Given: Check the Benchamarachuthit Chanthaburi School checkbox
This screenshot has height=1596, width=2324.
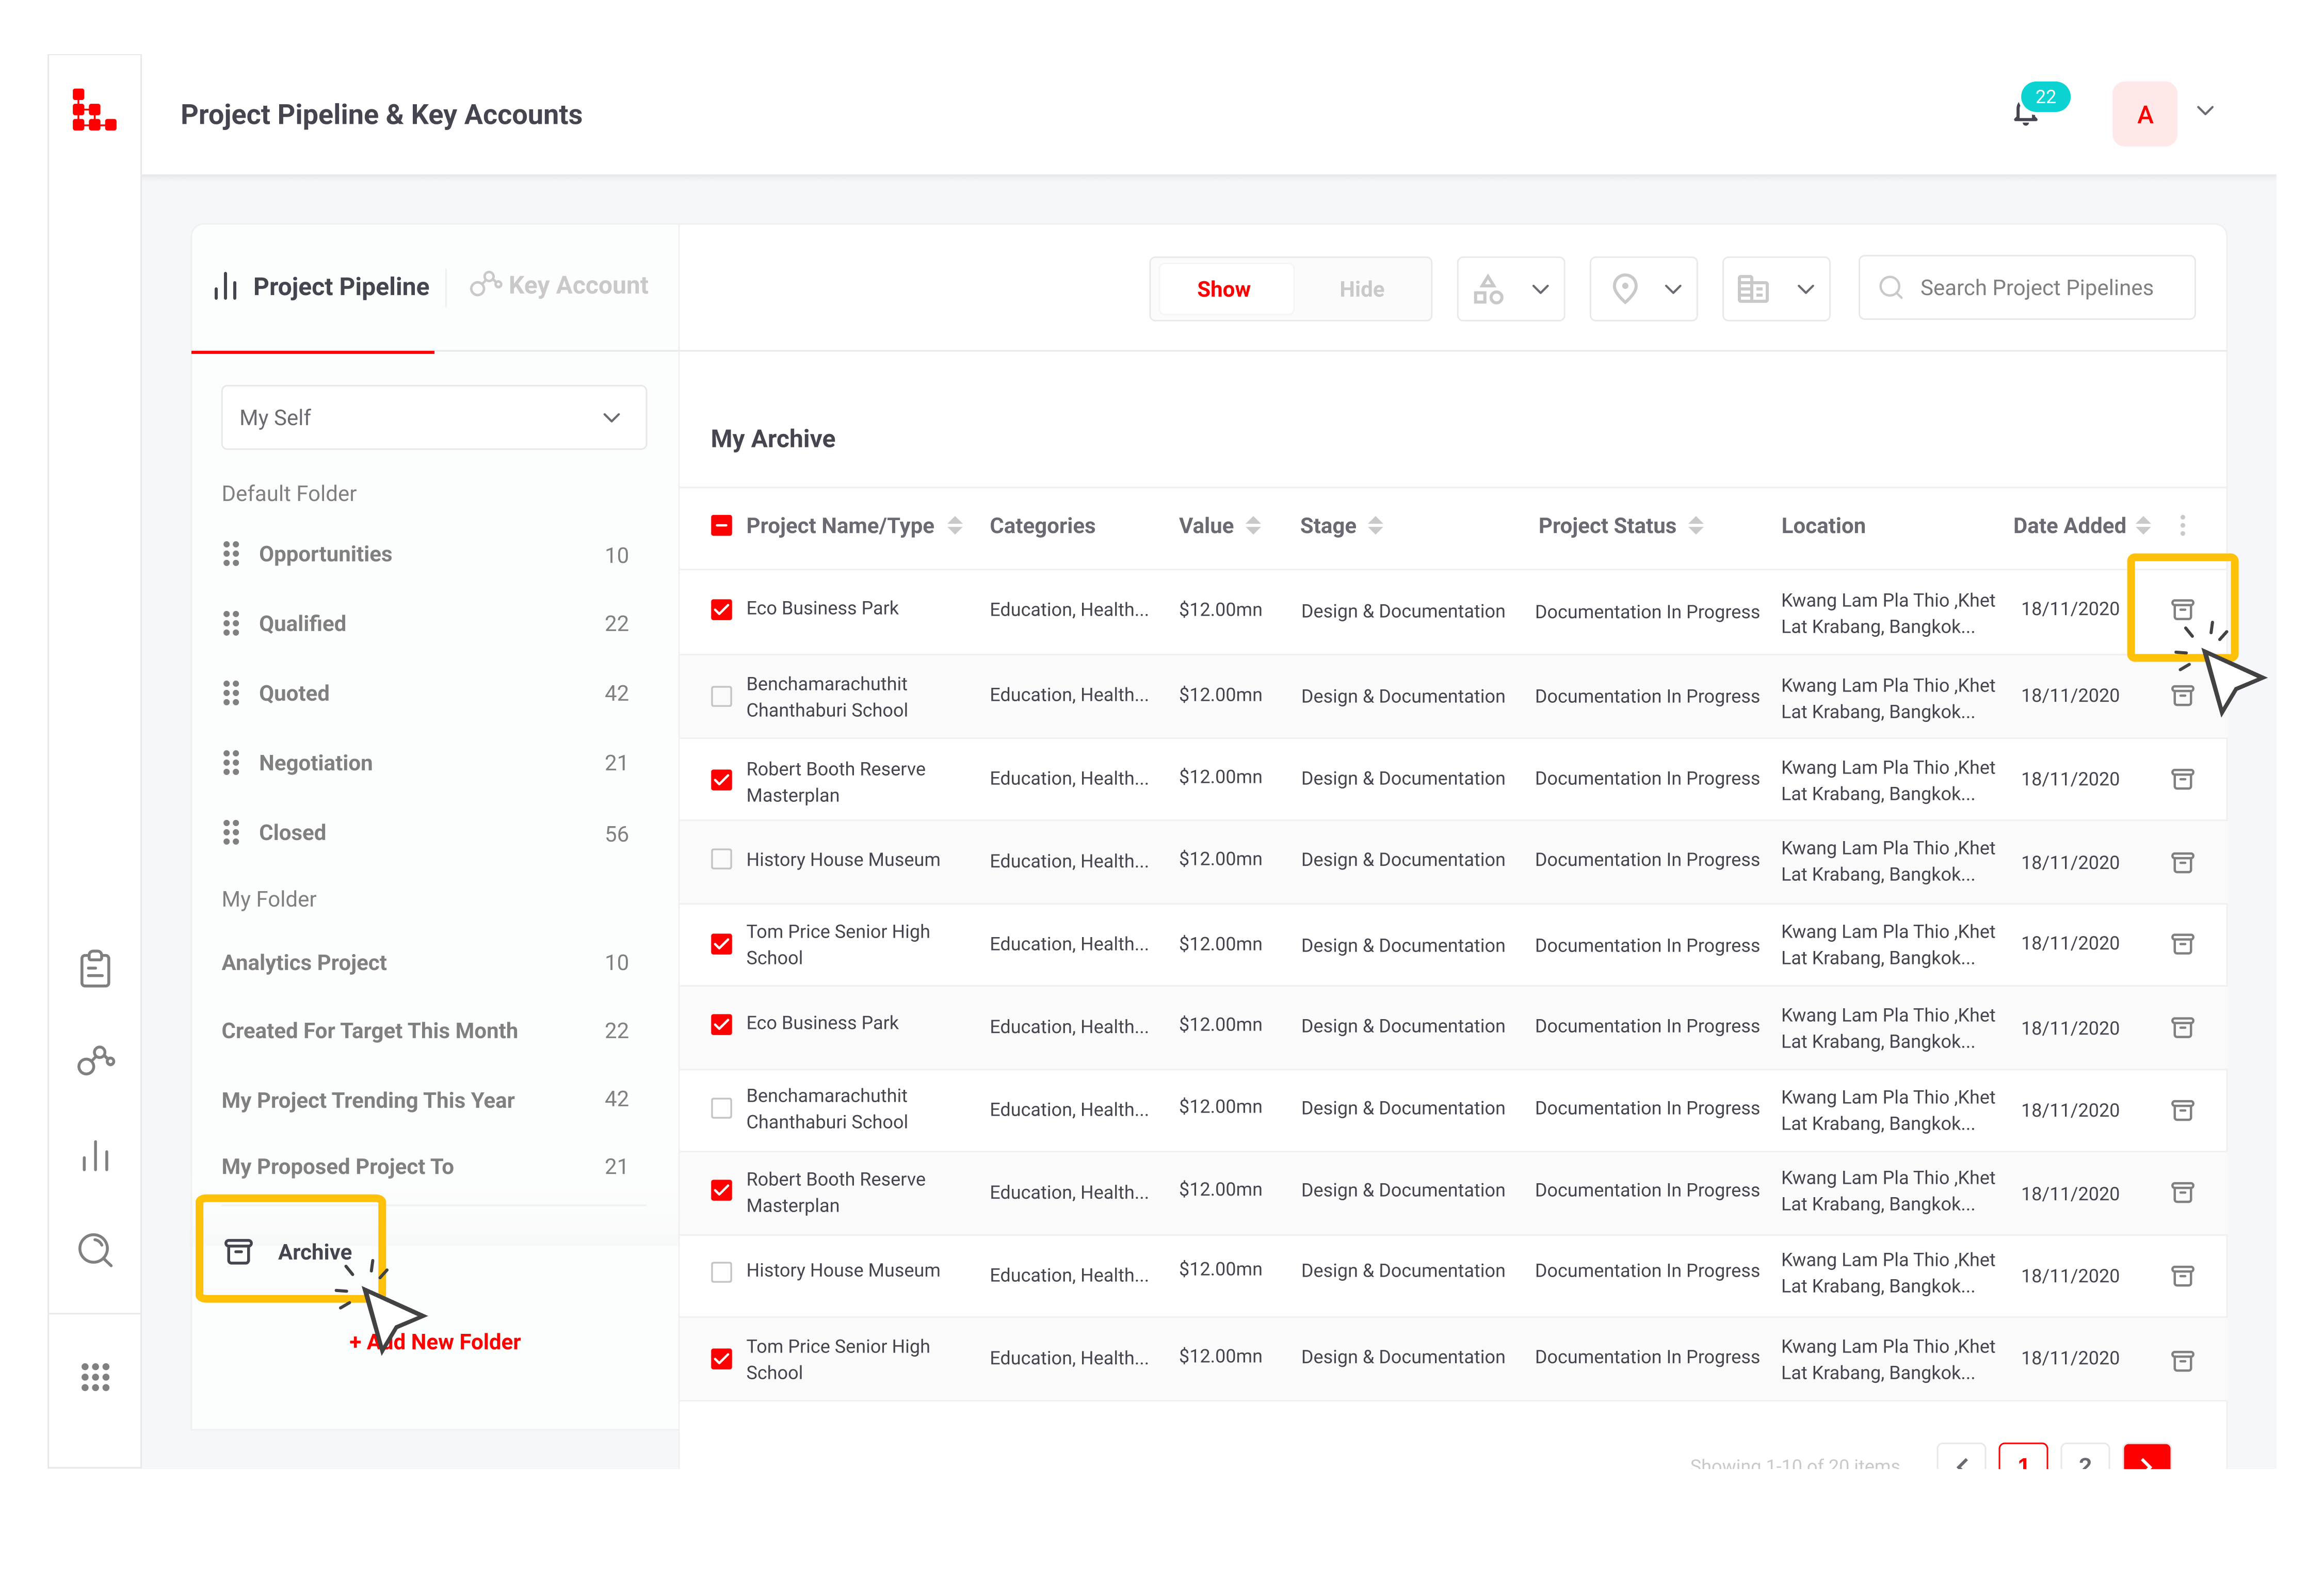Looking at the screenshot, I should (722, 696).
